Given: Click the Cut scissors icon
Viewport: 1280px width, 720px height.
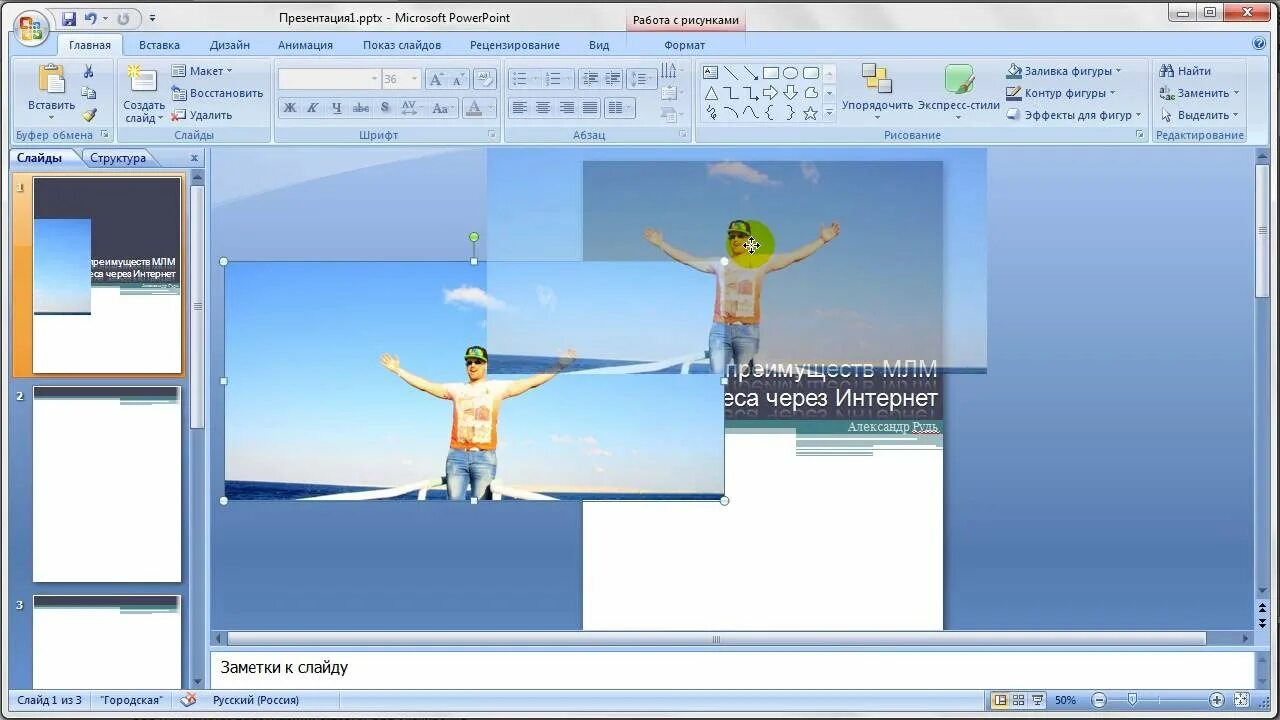Looking at the screenshot, I should pyautogui.click(x=88, y=71).
